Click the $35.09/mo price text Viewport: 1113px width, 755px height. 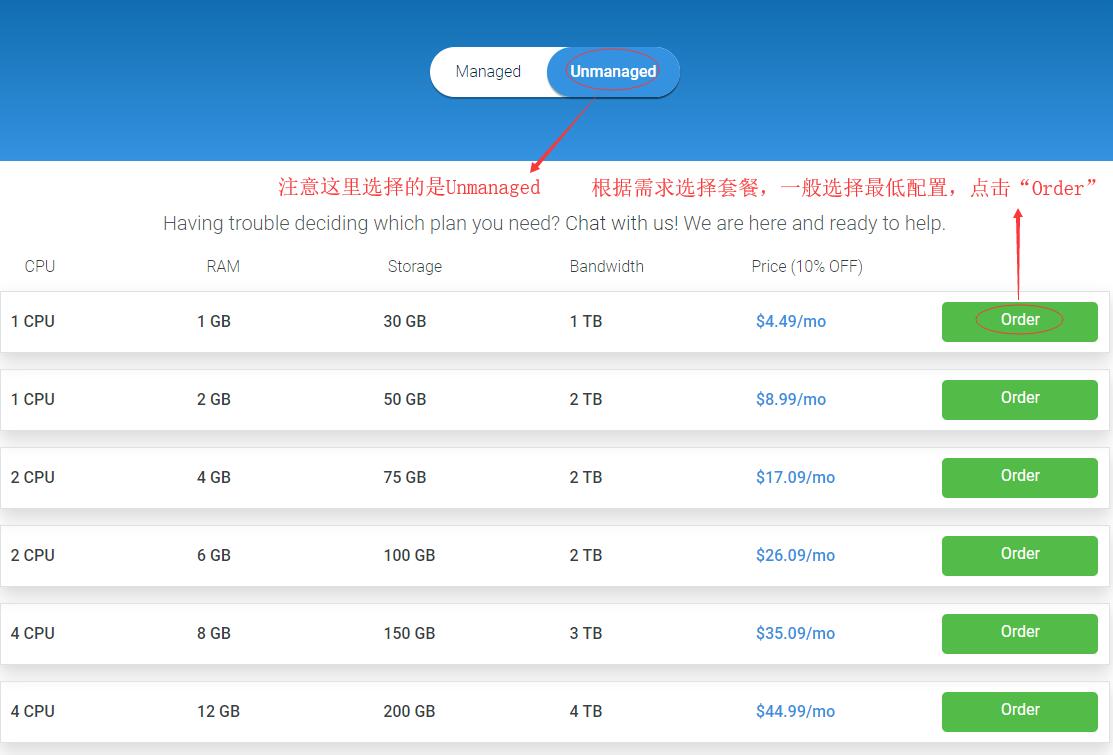click(795, 634)
